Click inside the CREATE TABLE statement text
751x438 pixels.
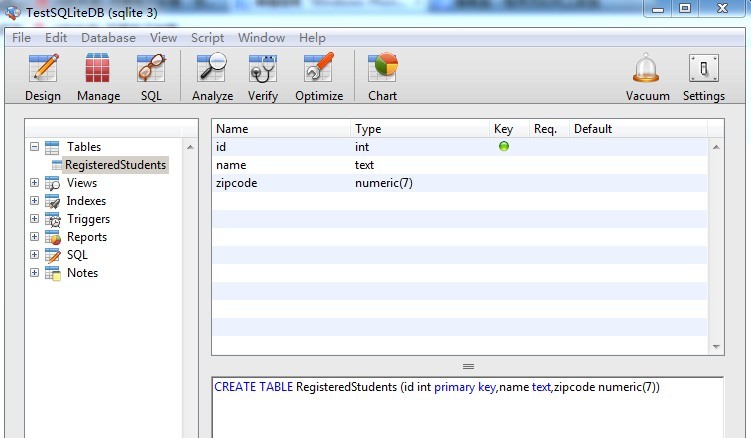tap(436, 387)
